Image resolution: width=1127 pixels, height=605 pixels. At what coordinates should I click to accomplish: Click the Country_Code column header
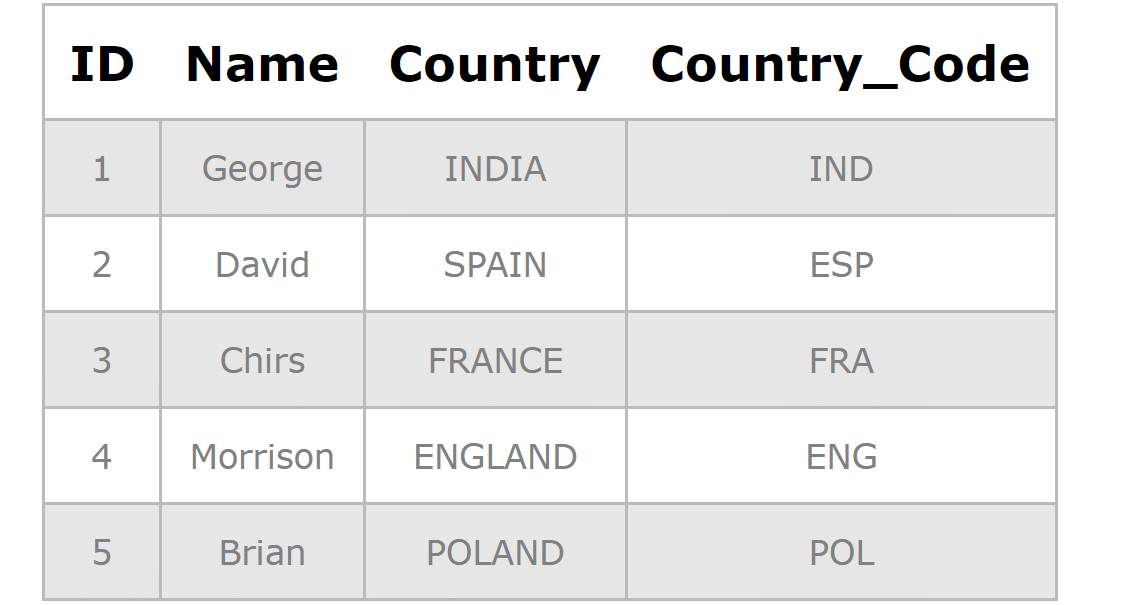pyautogui.click(x=840, y=64)
